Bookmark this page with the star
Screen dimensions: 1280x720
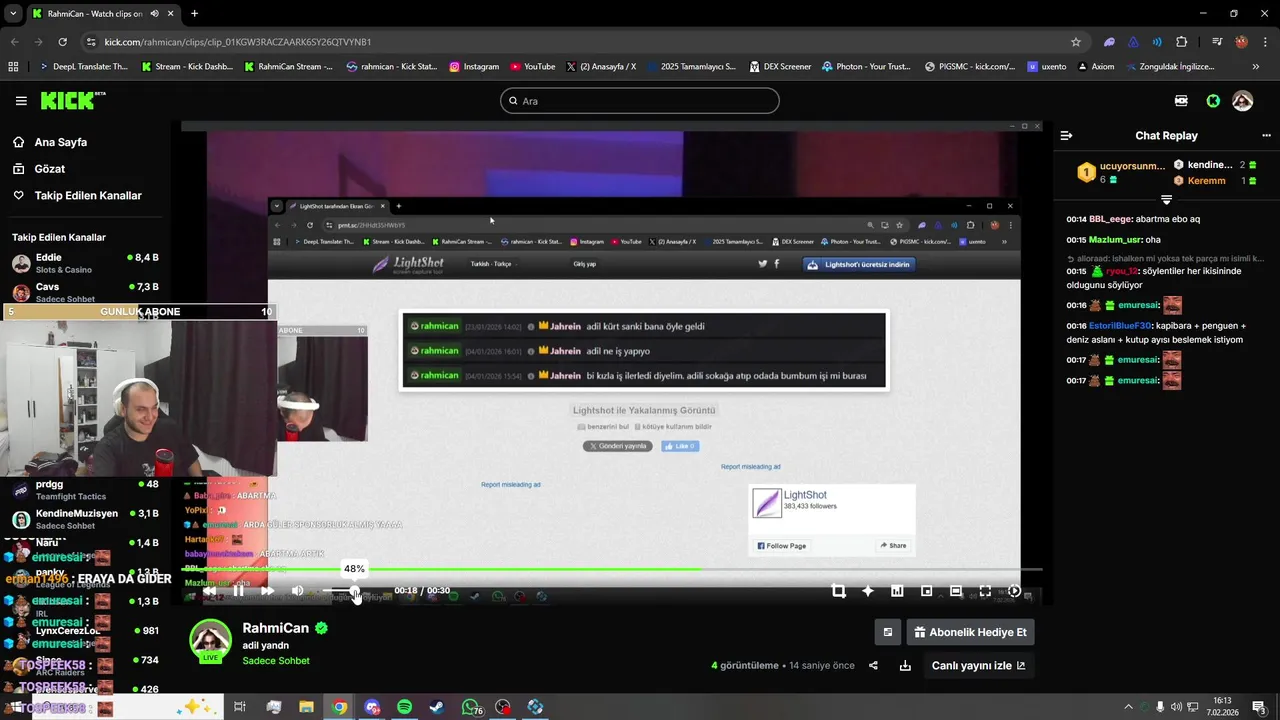(1076, 42)
